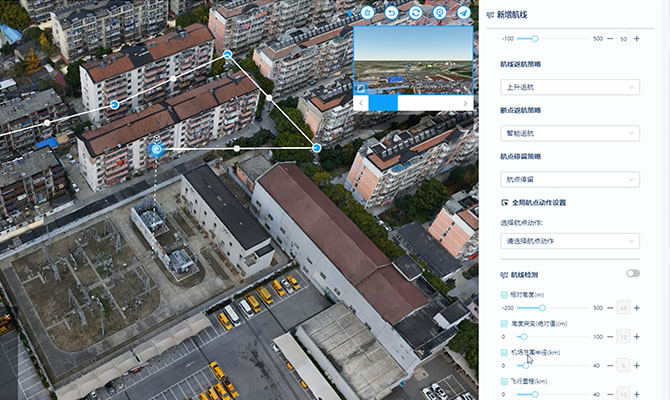
Task: Select the blue highlighted waypoint marker on map
Action: coord(156,149)
